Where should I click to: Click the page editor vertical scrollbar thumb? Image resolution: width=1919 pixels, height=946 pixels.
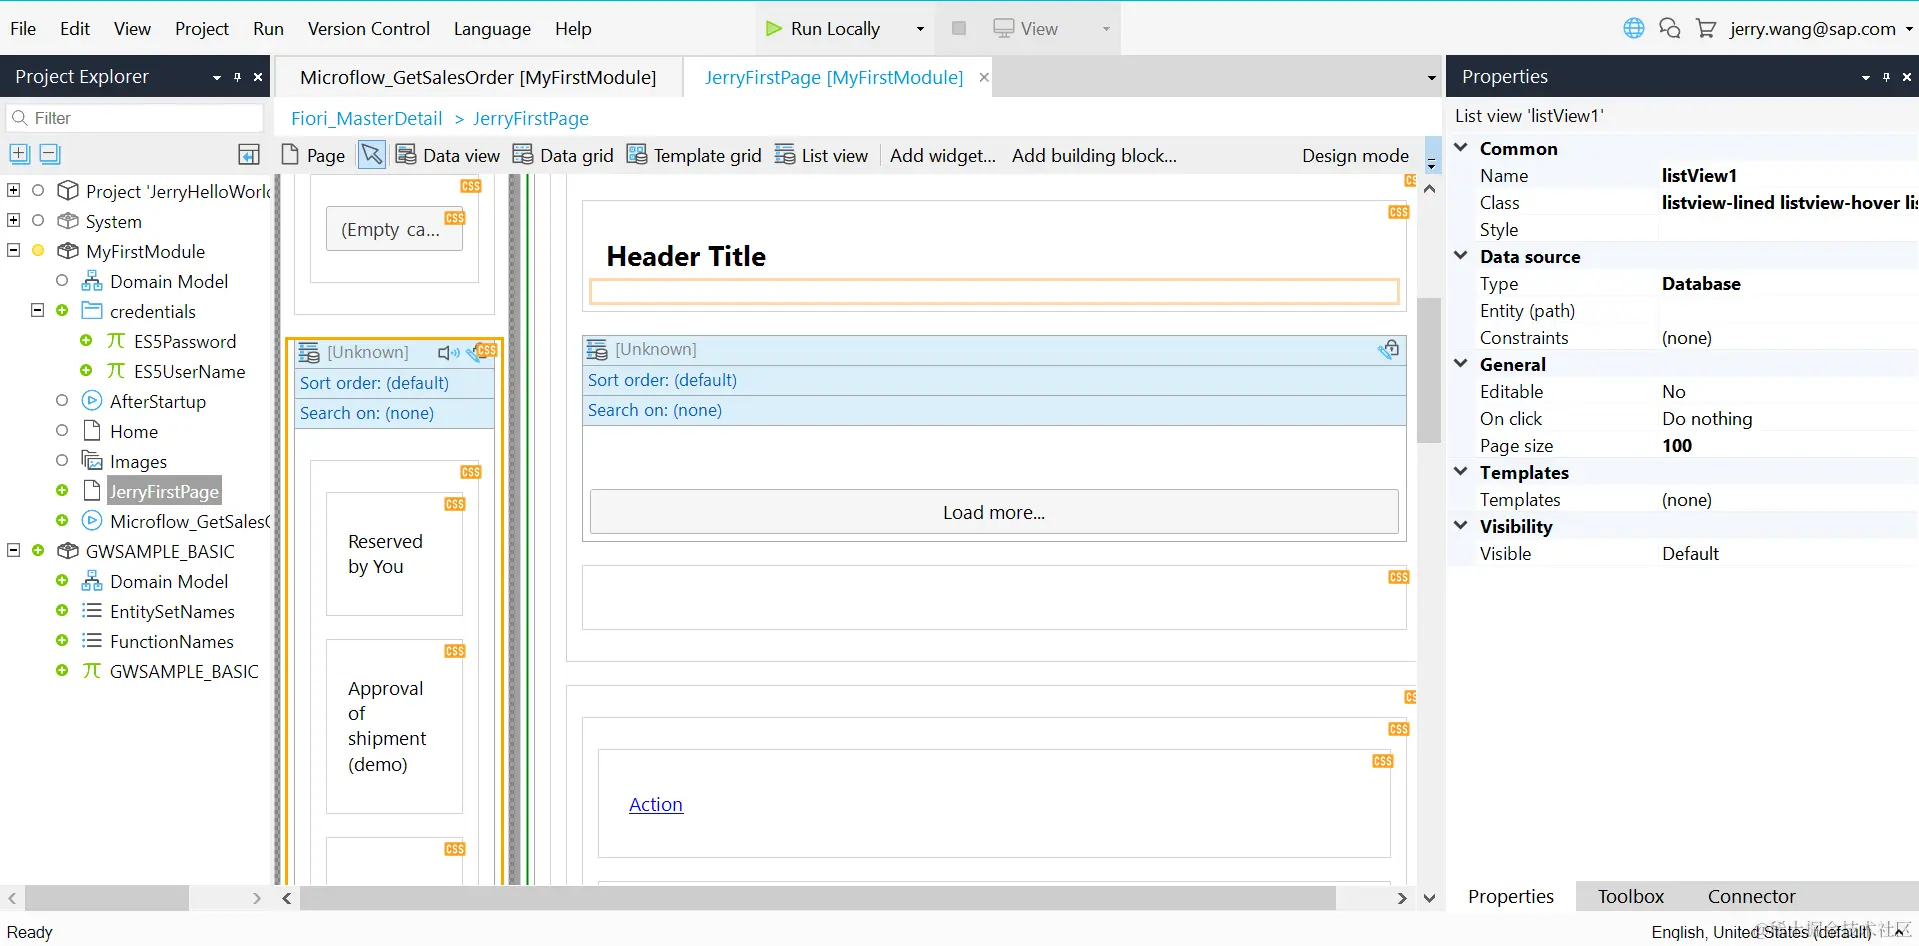click(1429, 370)
